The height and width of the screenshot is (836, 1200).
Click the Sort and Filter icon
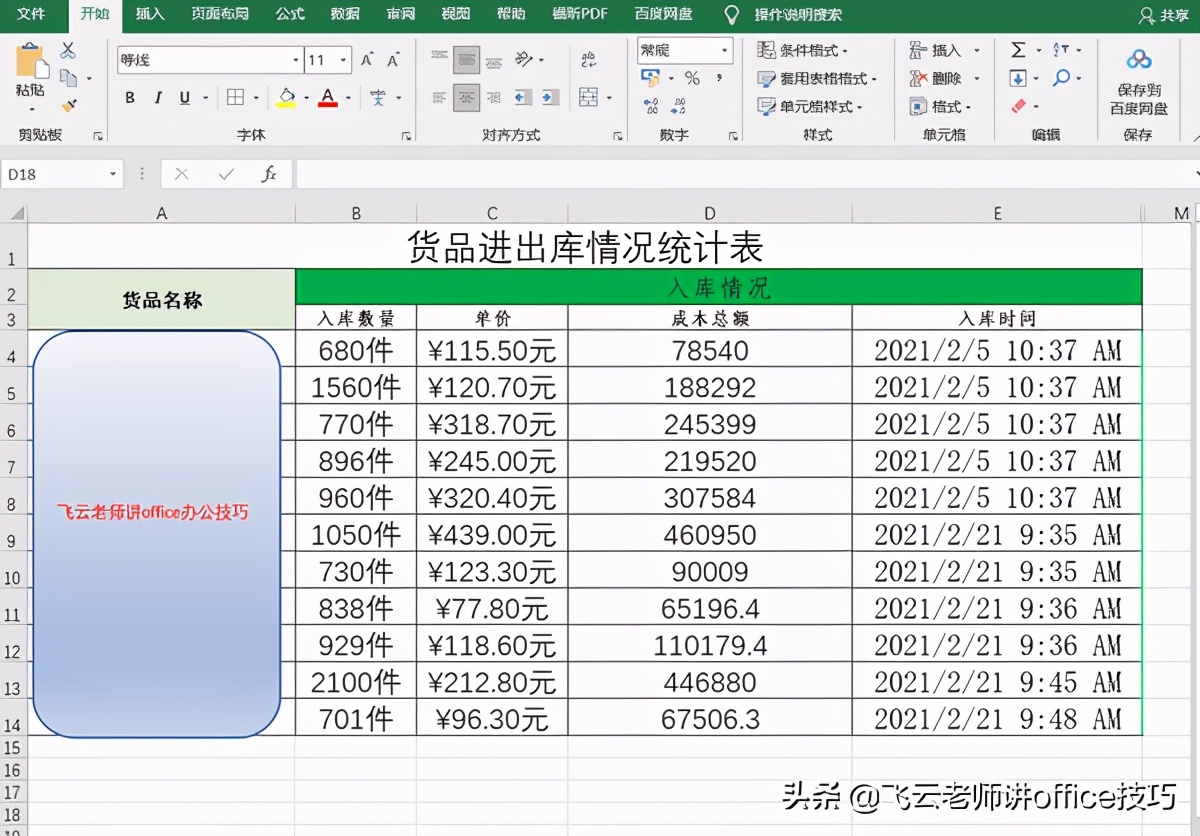[x=1060, y=50]
